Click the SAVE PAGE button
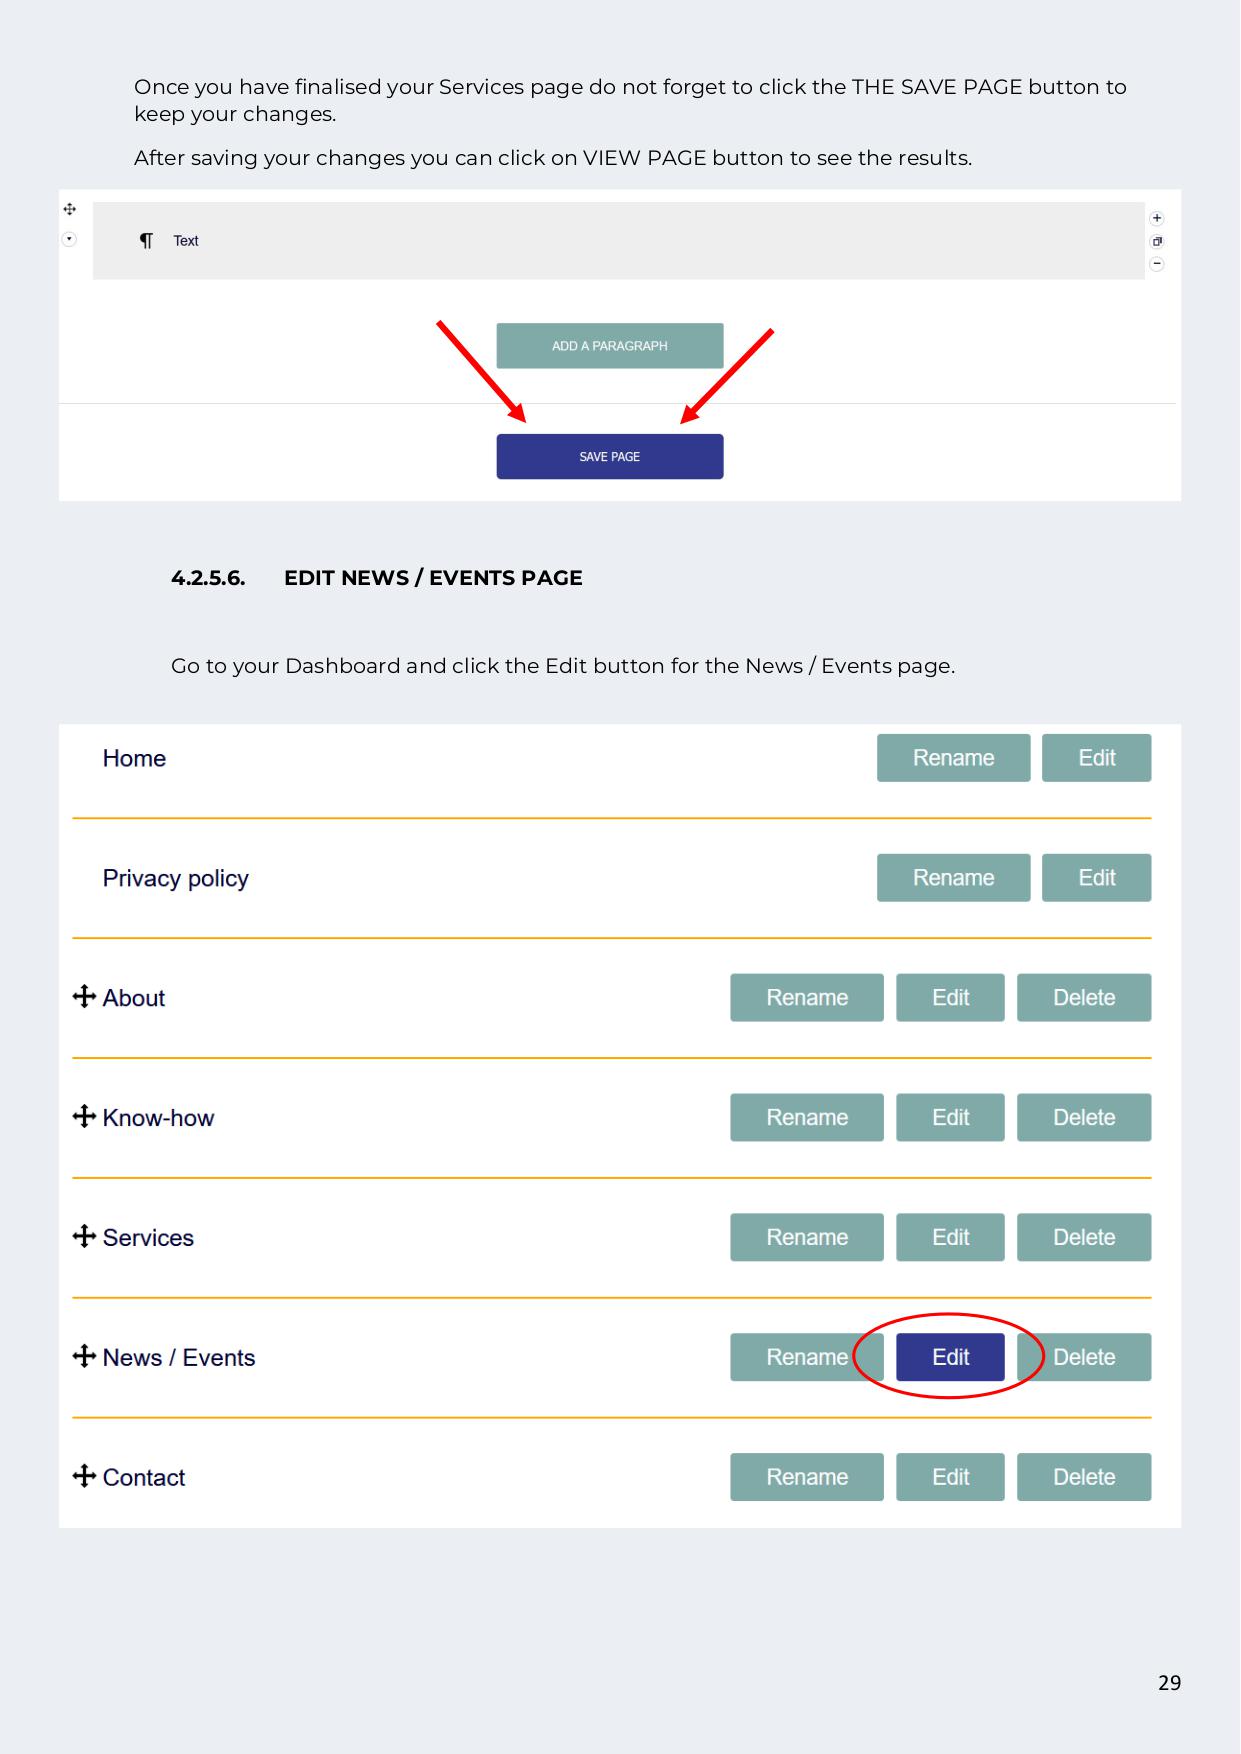 click(x=609, y=457)
